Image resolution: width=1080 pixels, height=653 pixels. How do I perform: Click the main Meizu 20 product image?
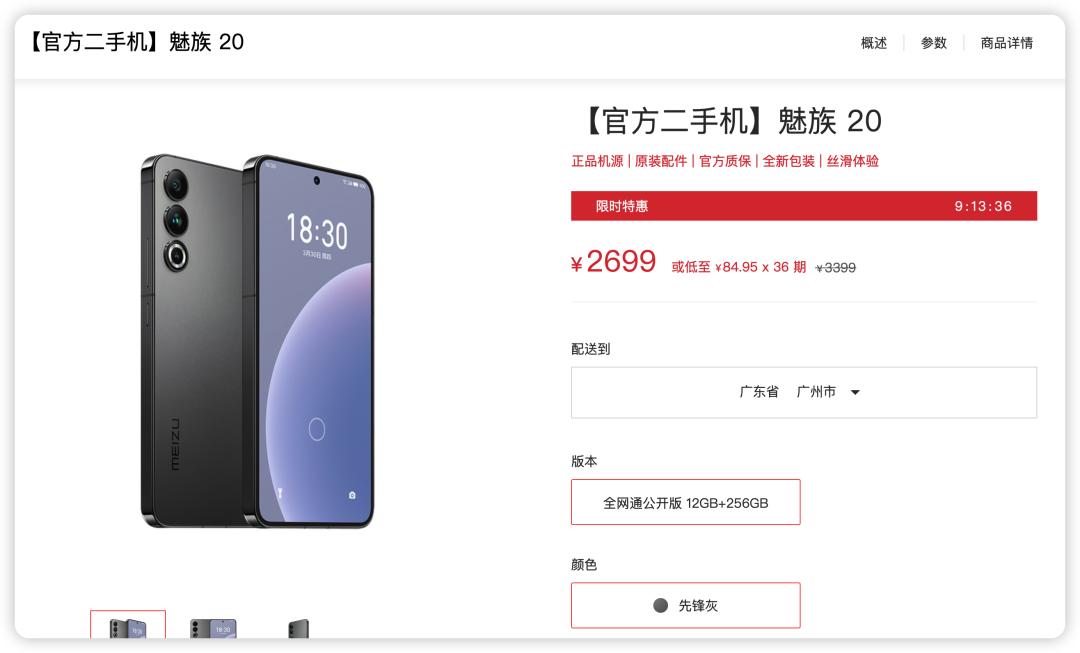[x=257, y=341]
